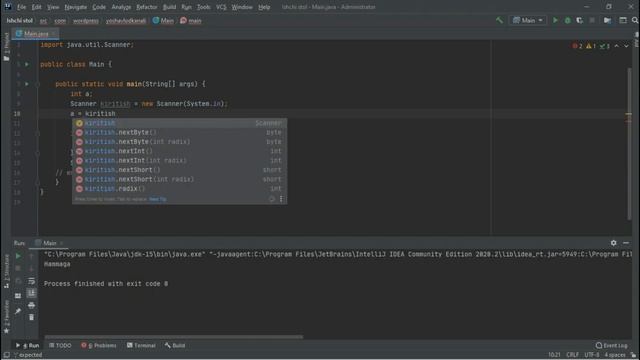The image size is (640, 360).
Task: Open the Code menu
Action: [x=99, y=7]
